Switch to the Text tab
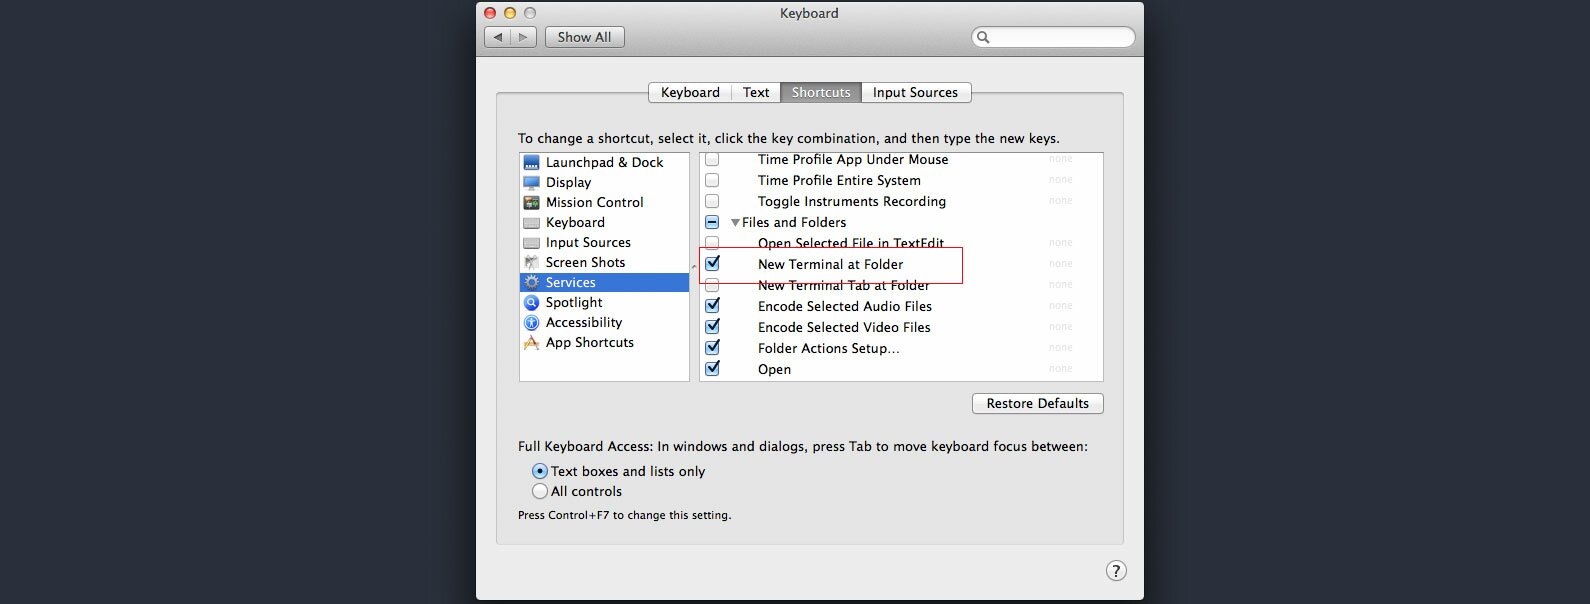Screen dimensions: 1590x604 click(756, 92)
